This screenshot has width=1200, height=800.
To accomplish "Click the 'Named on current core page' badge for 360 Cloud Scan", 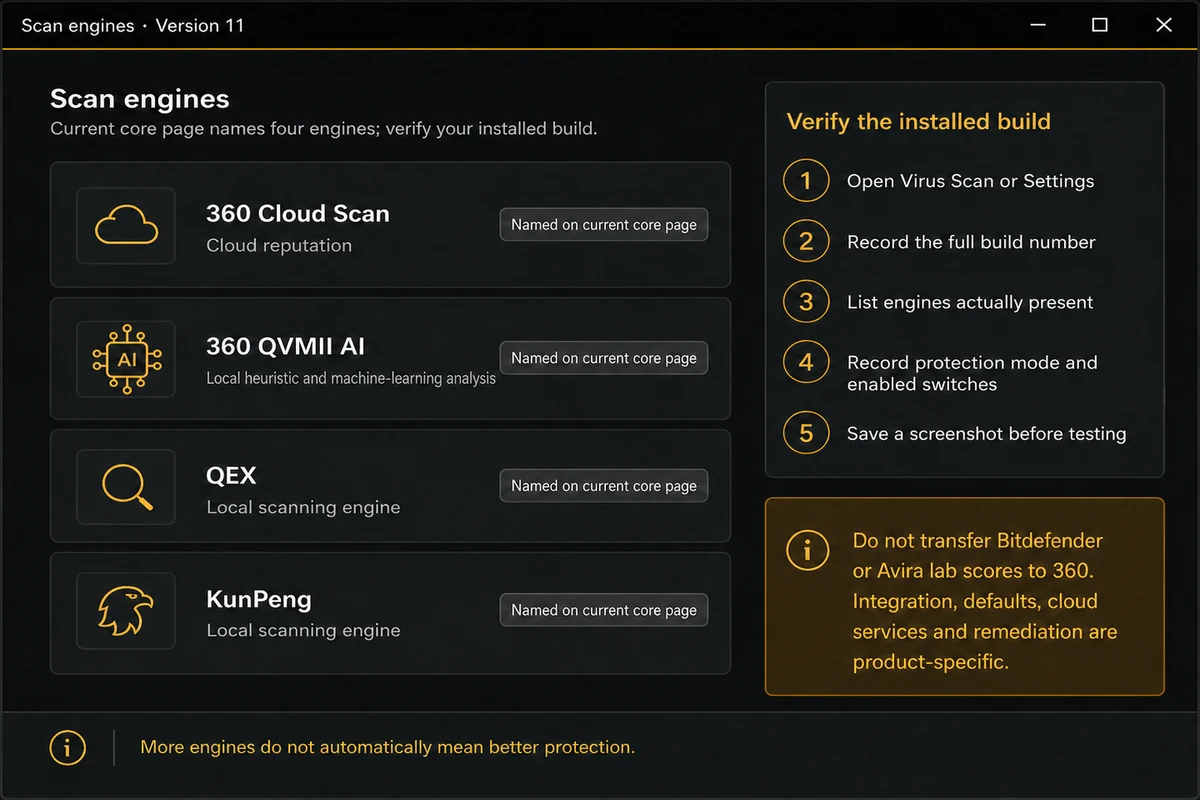I will coord(604,225).
